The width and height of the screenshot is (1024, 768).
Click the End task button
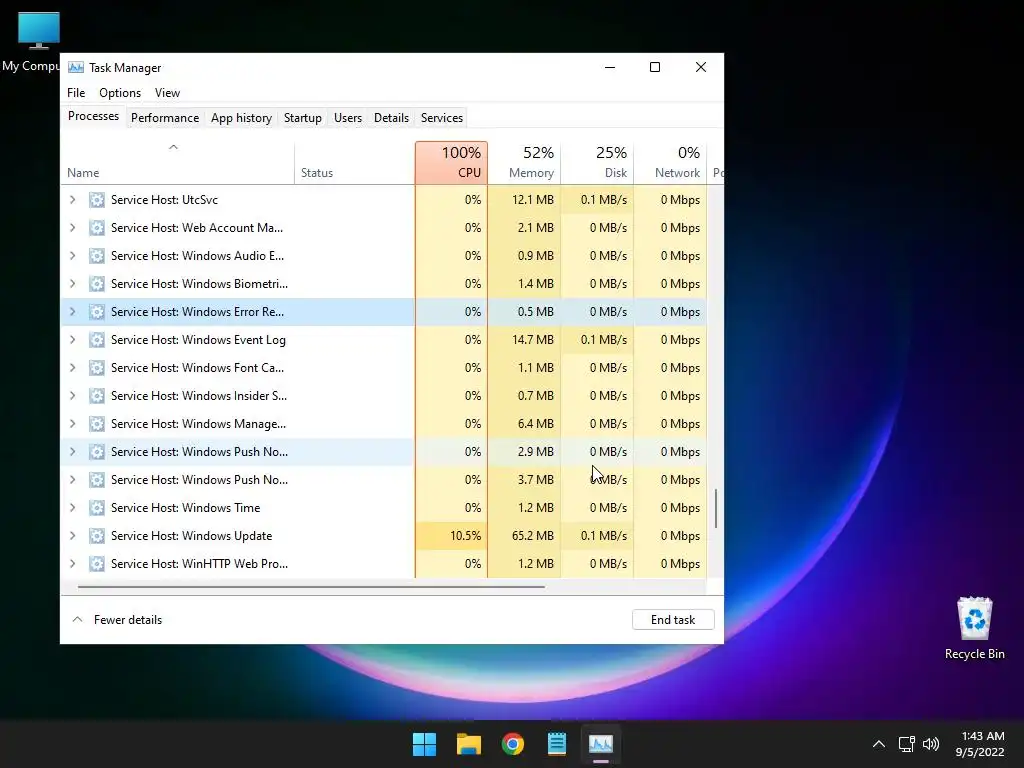673,620
